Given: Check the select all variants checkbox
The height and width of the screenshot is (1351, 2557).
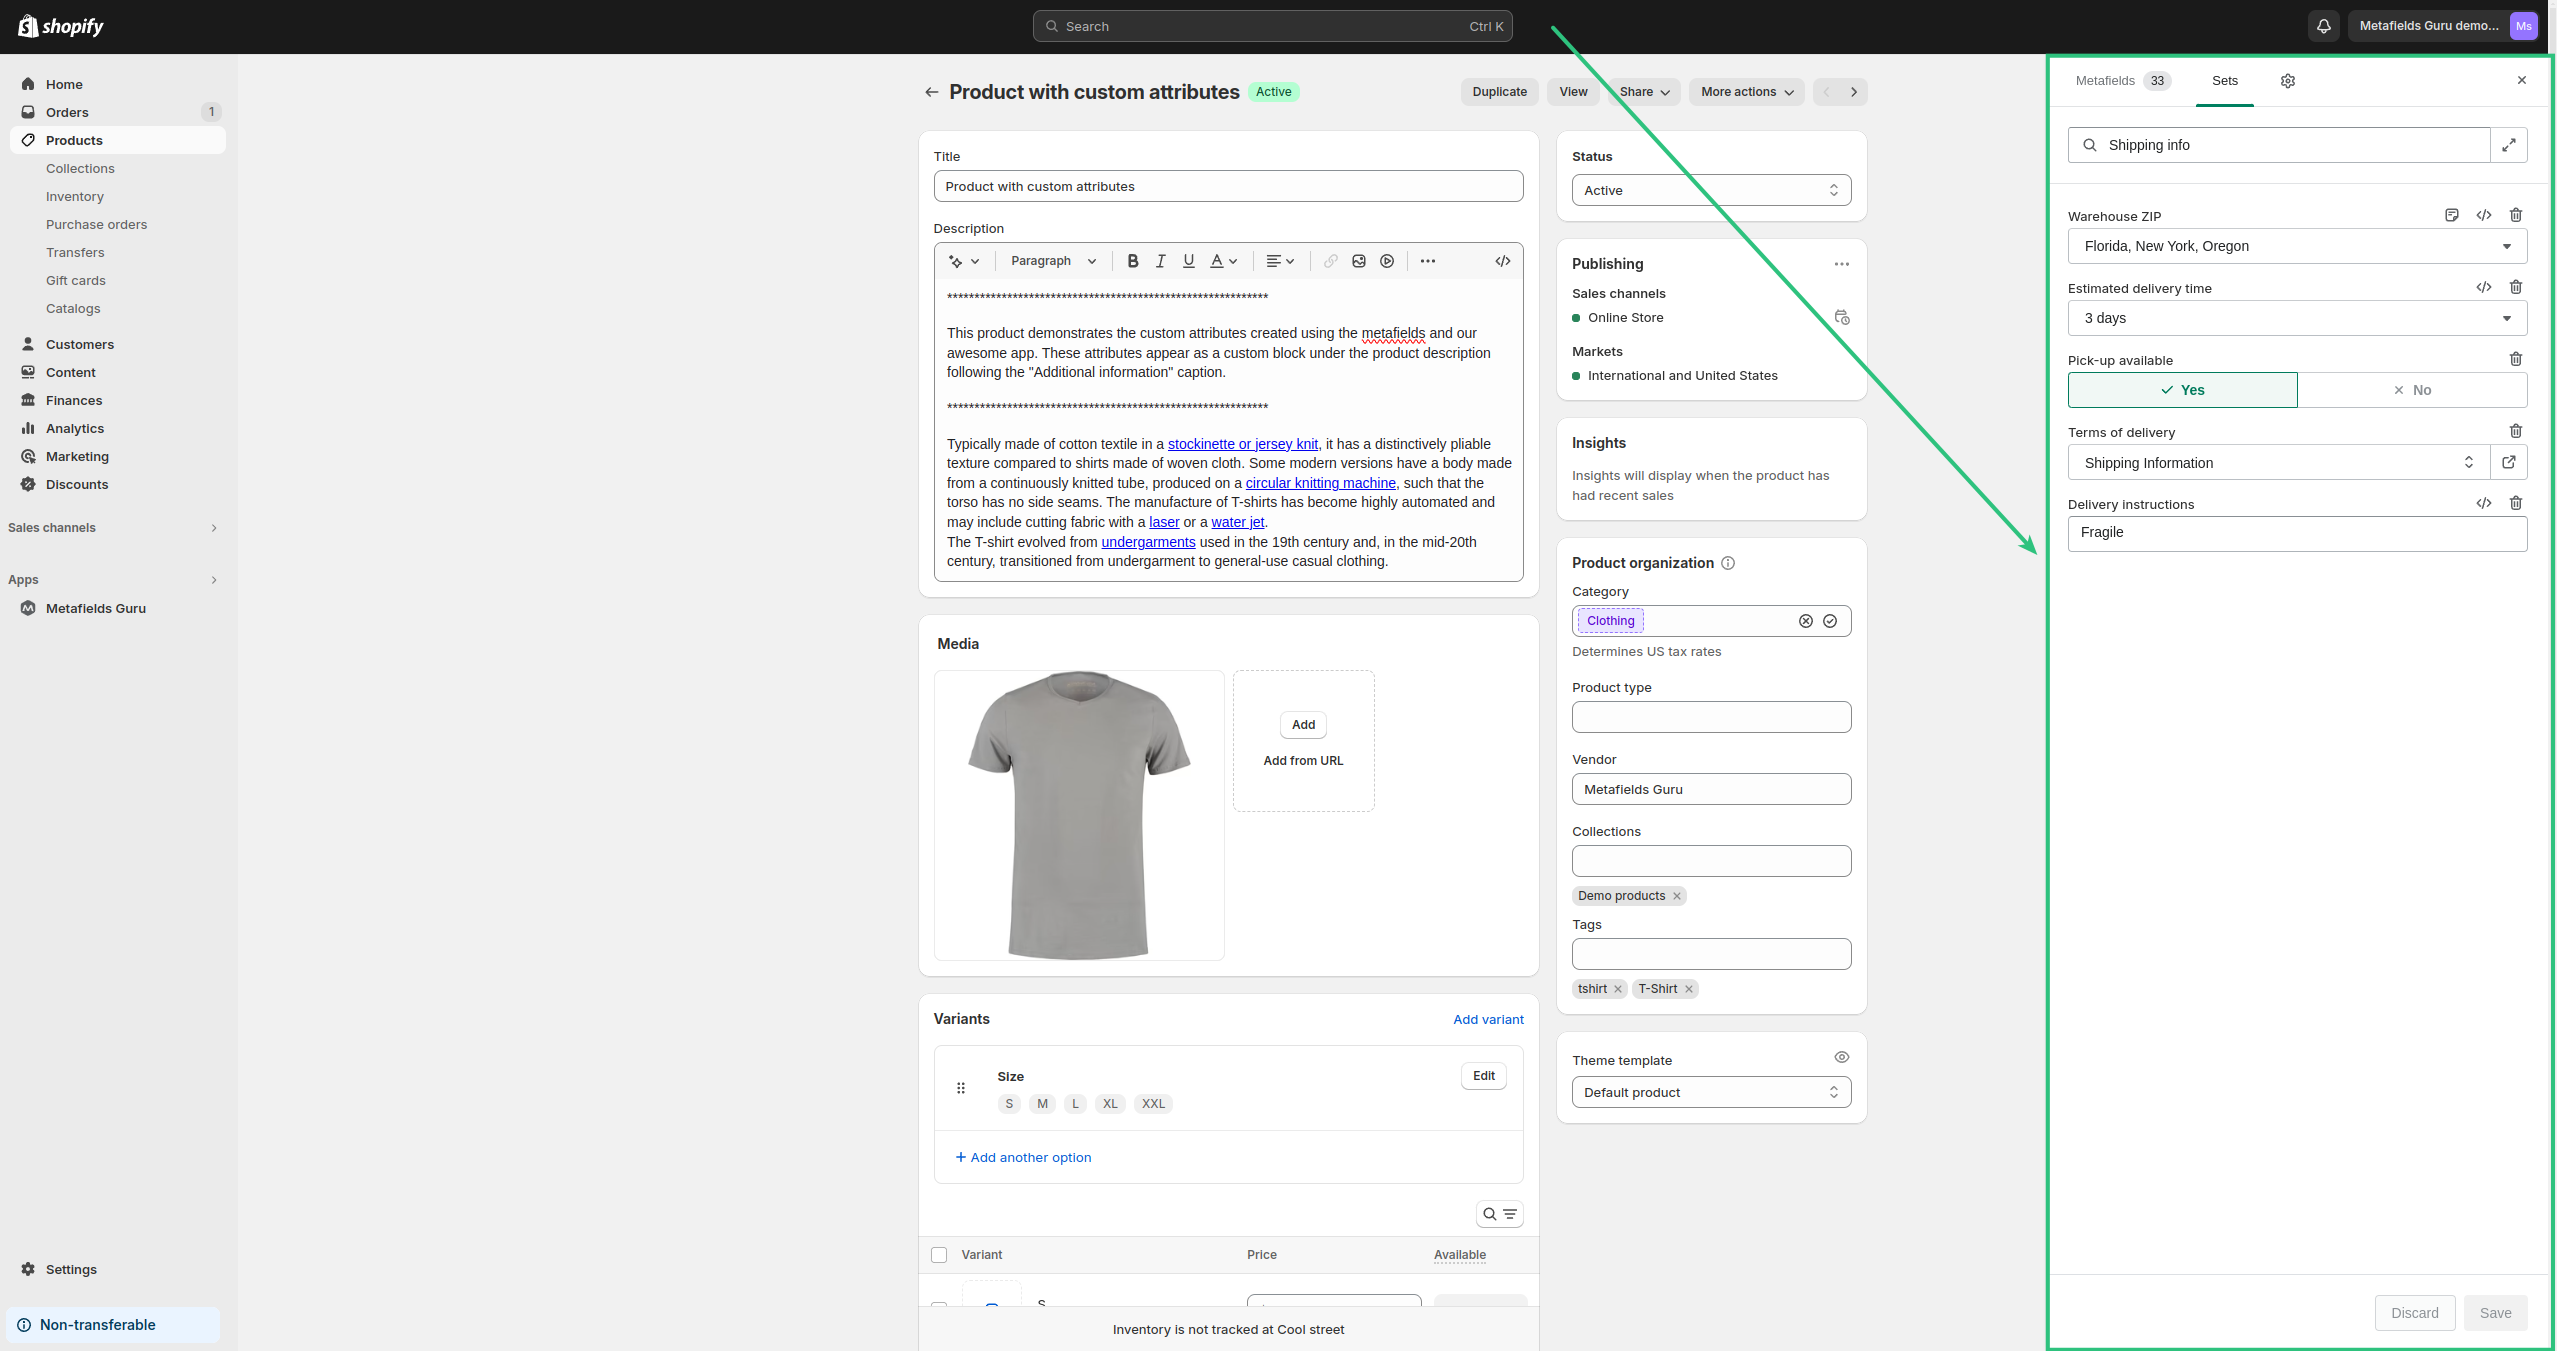Looking at the screenshot, I should [x=938, y=1255].
